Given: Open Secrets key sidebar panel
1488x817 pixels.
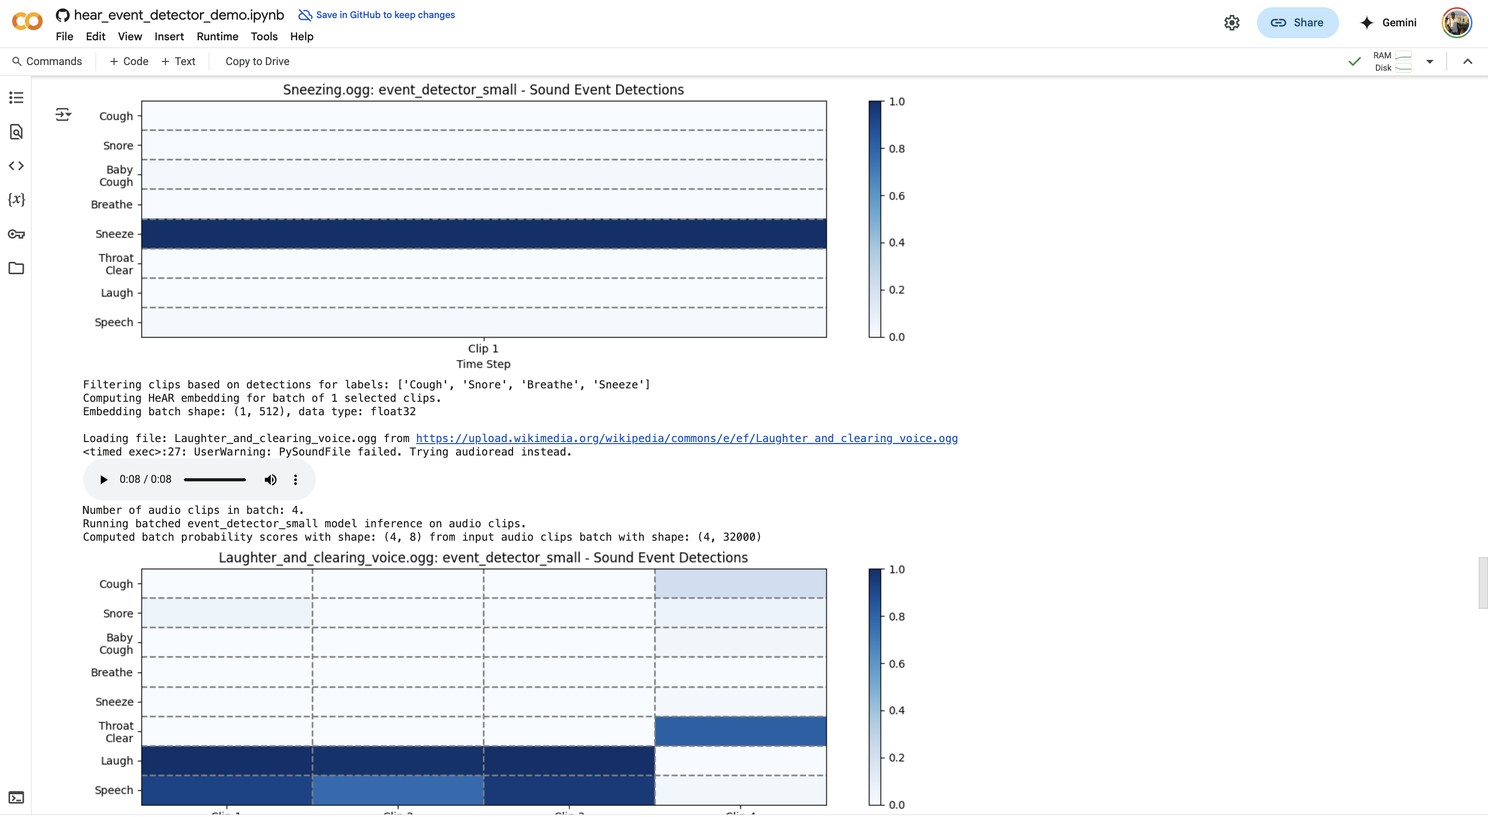Looking at the screenshot, I should [x=16, y=234].
